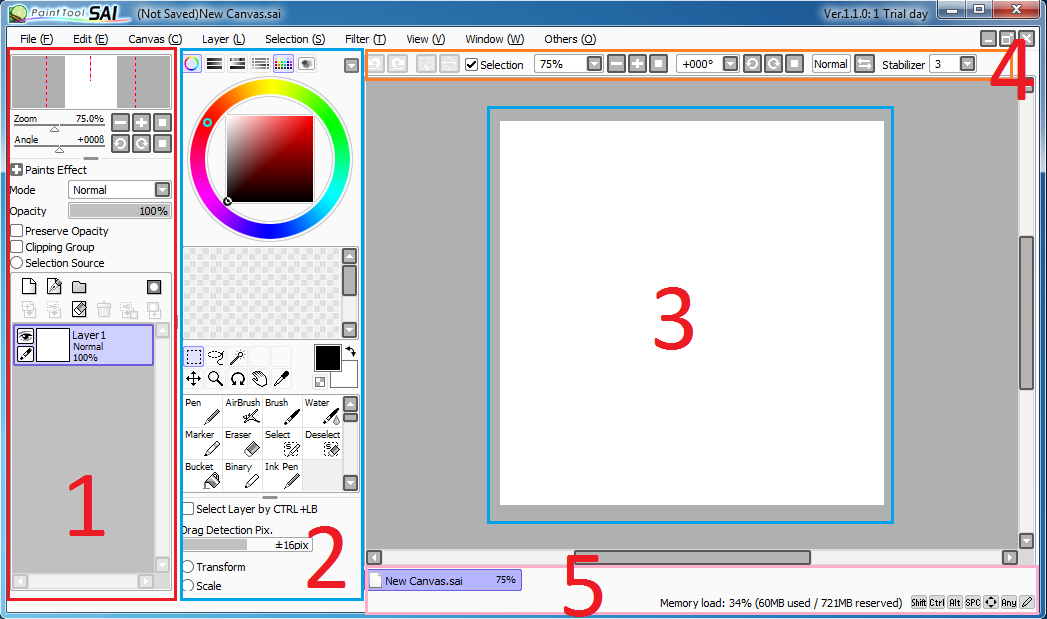The image size is (1047, 619).
Task: Select the Zoom magnifier tool
Action: [215, 379]
